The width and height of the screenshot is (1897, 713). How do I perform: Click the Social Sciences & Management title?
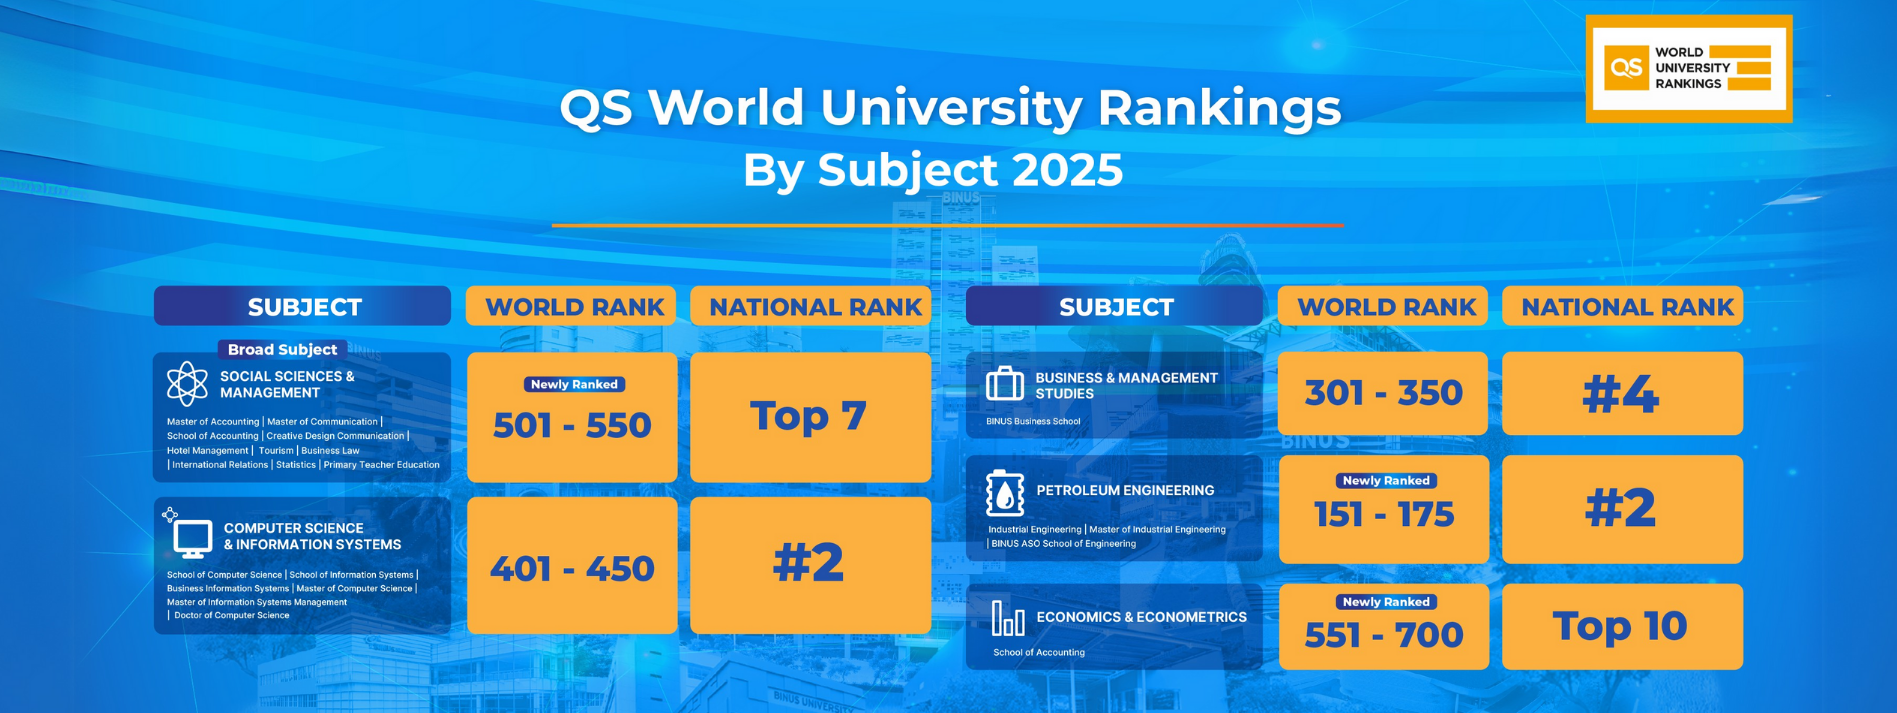coord(288,384)
